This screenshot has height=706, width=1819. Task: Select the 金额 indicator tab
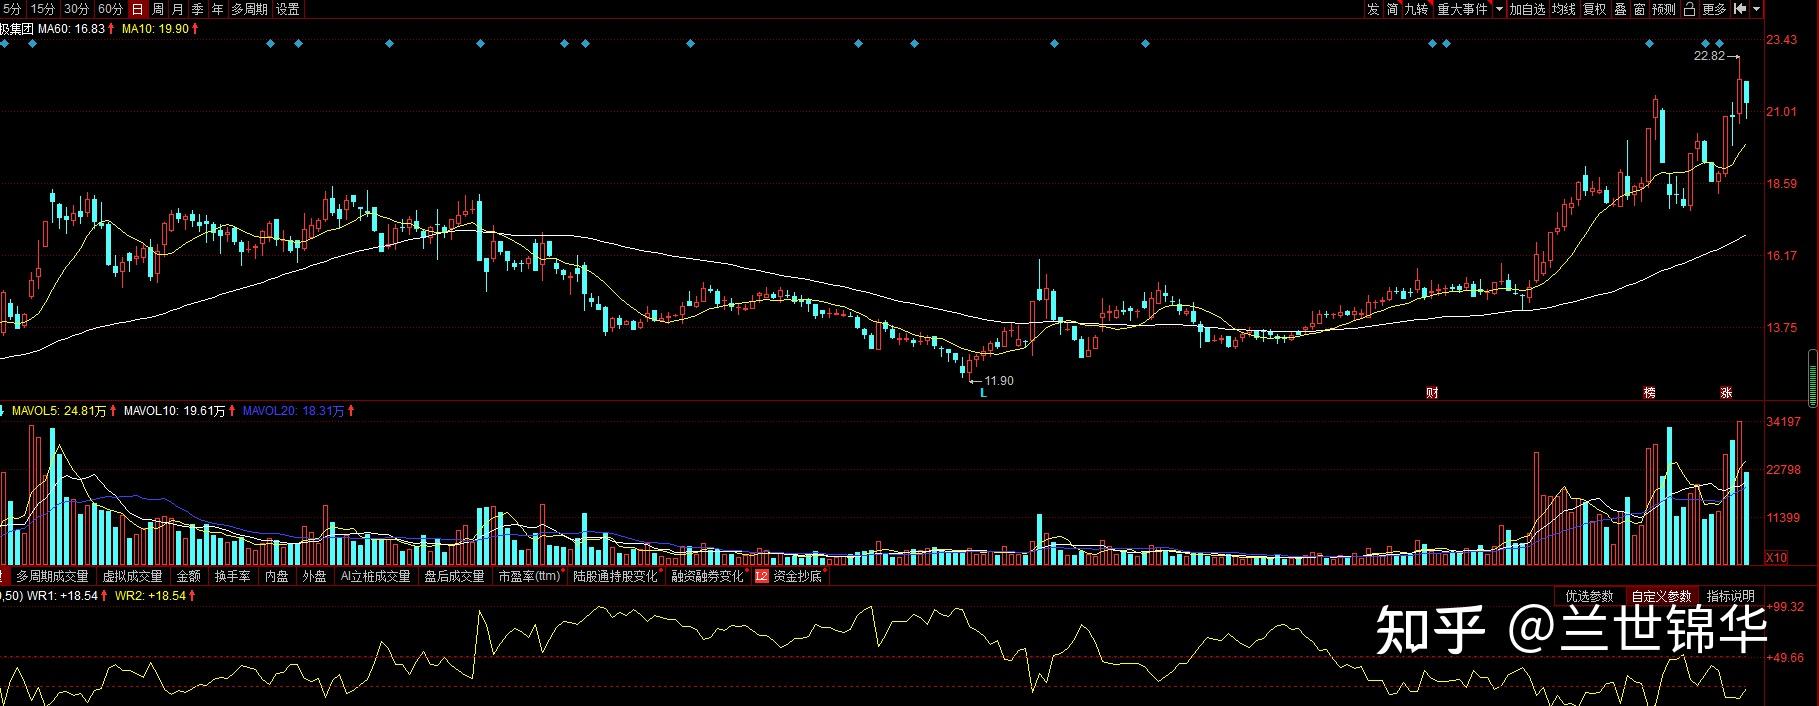pos(189,577)
